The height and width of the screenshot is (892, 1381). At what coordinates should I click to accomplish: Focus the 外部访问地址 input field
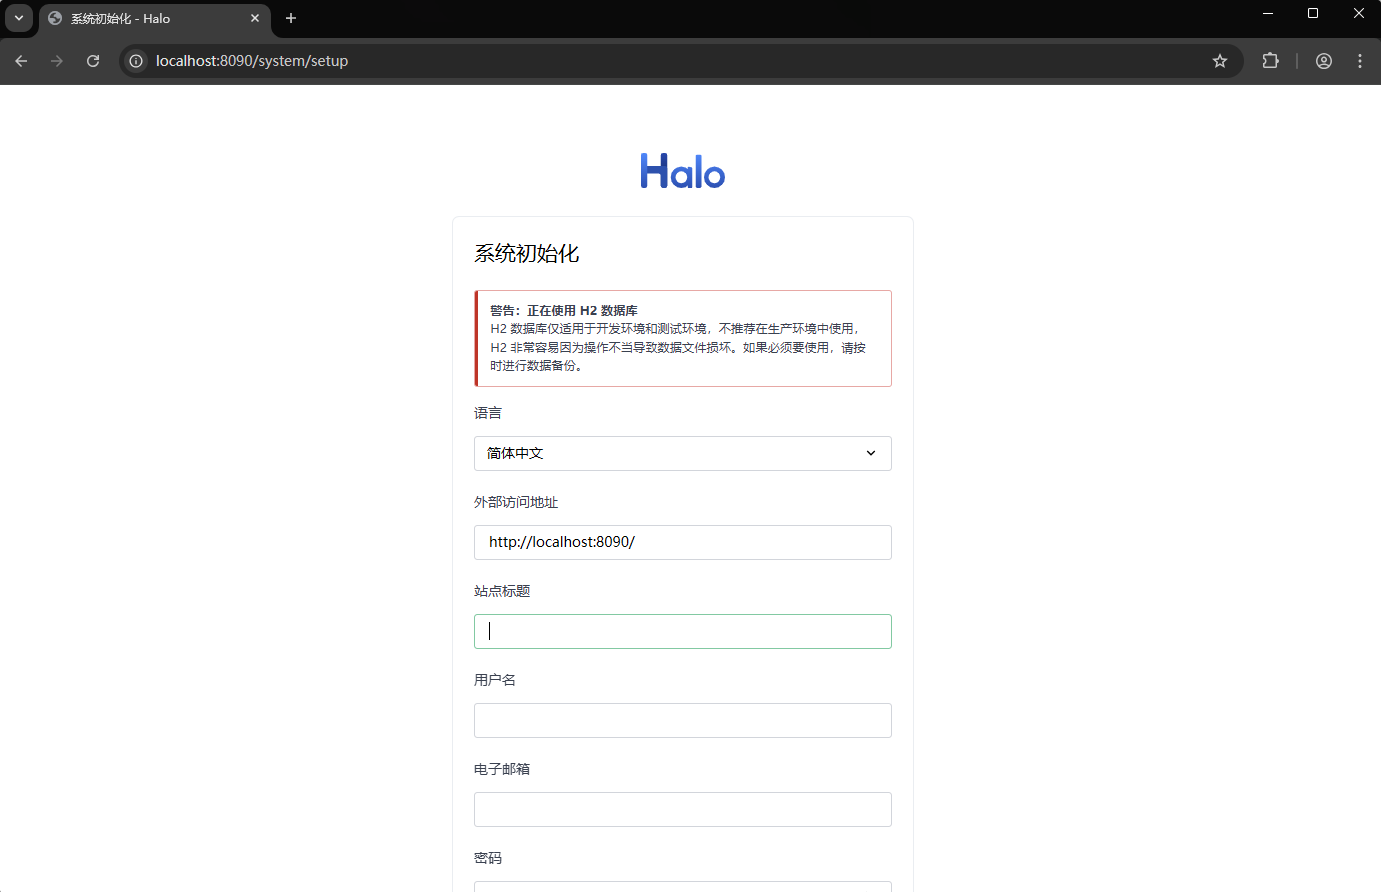coord(683,542)
